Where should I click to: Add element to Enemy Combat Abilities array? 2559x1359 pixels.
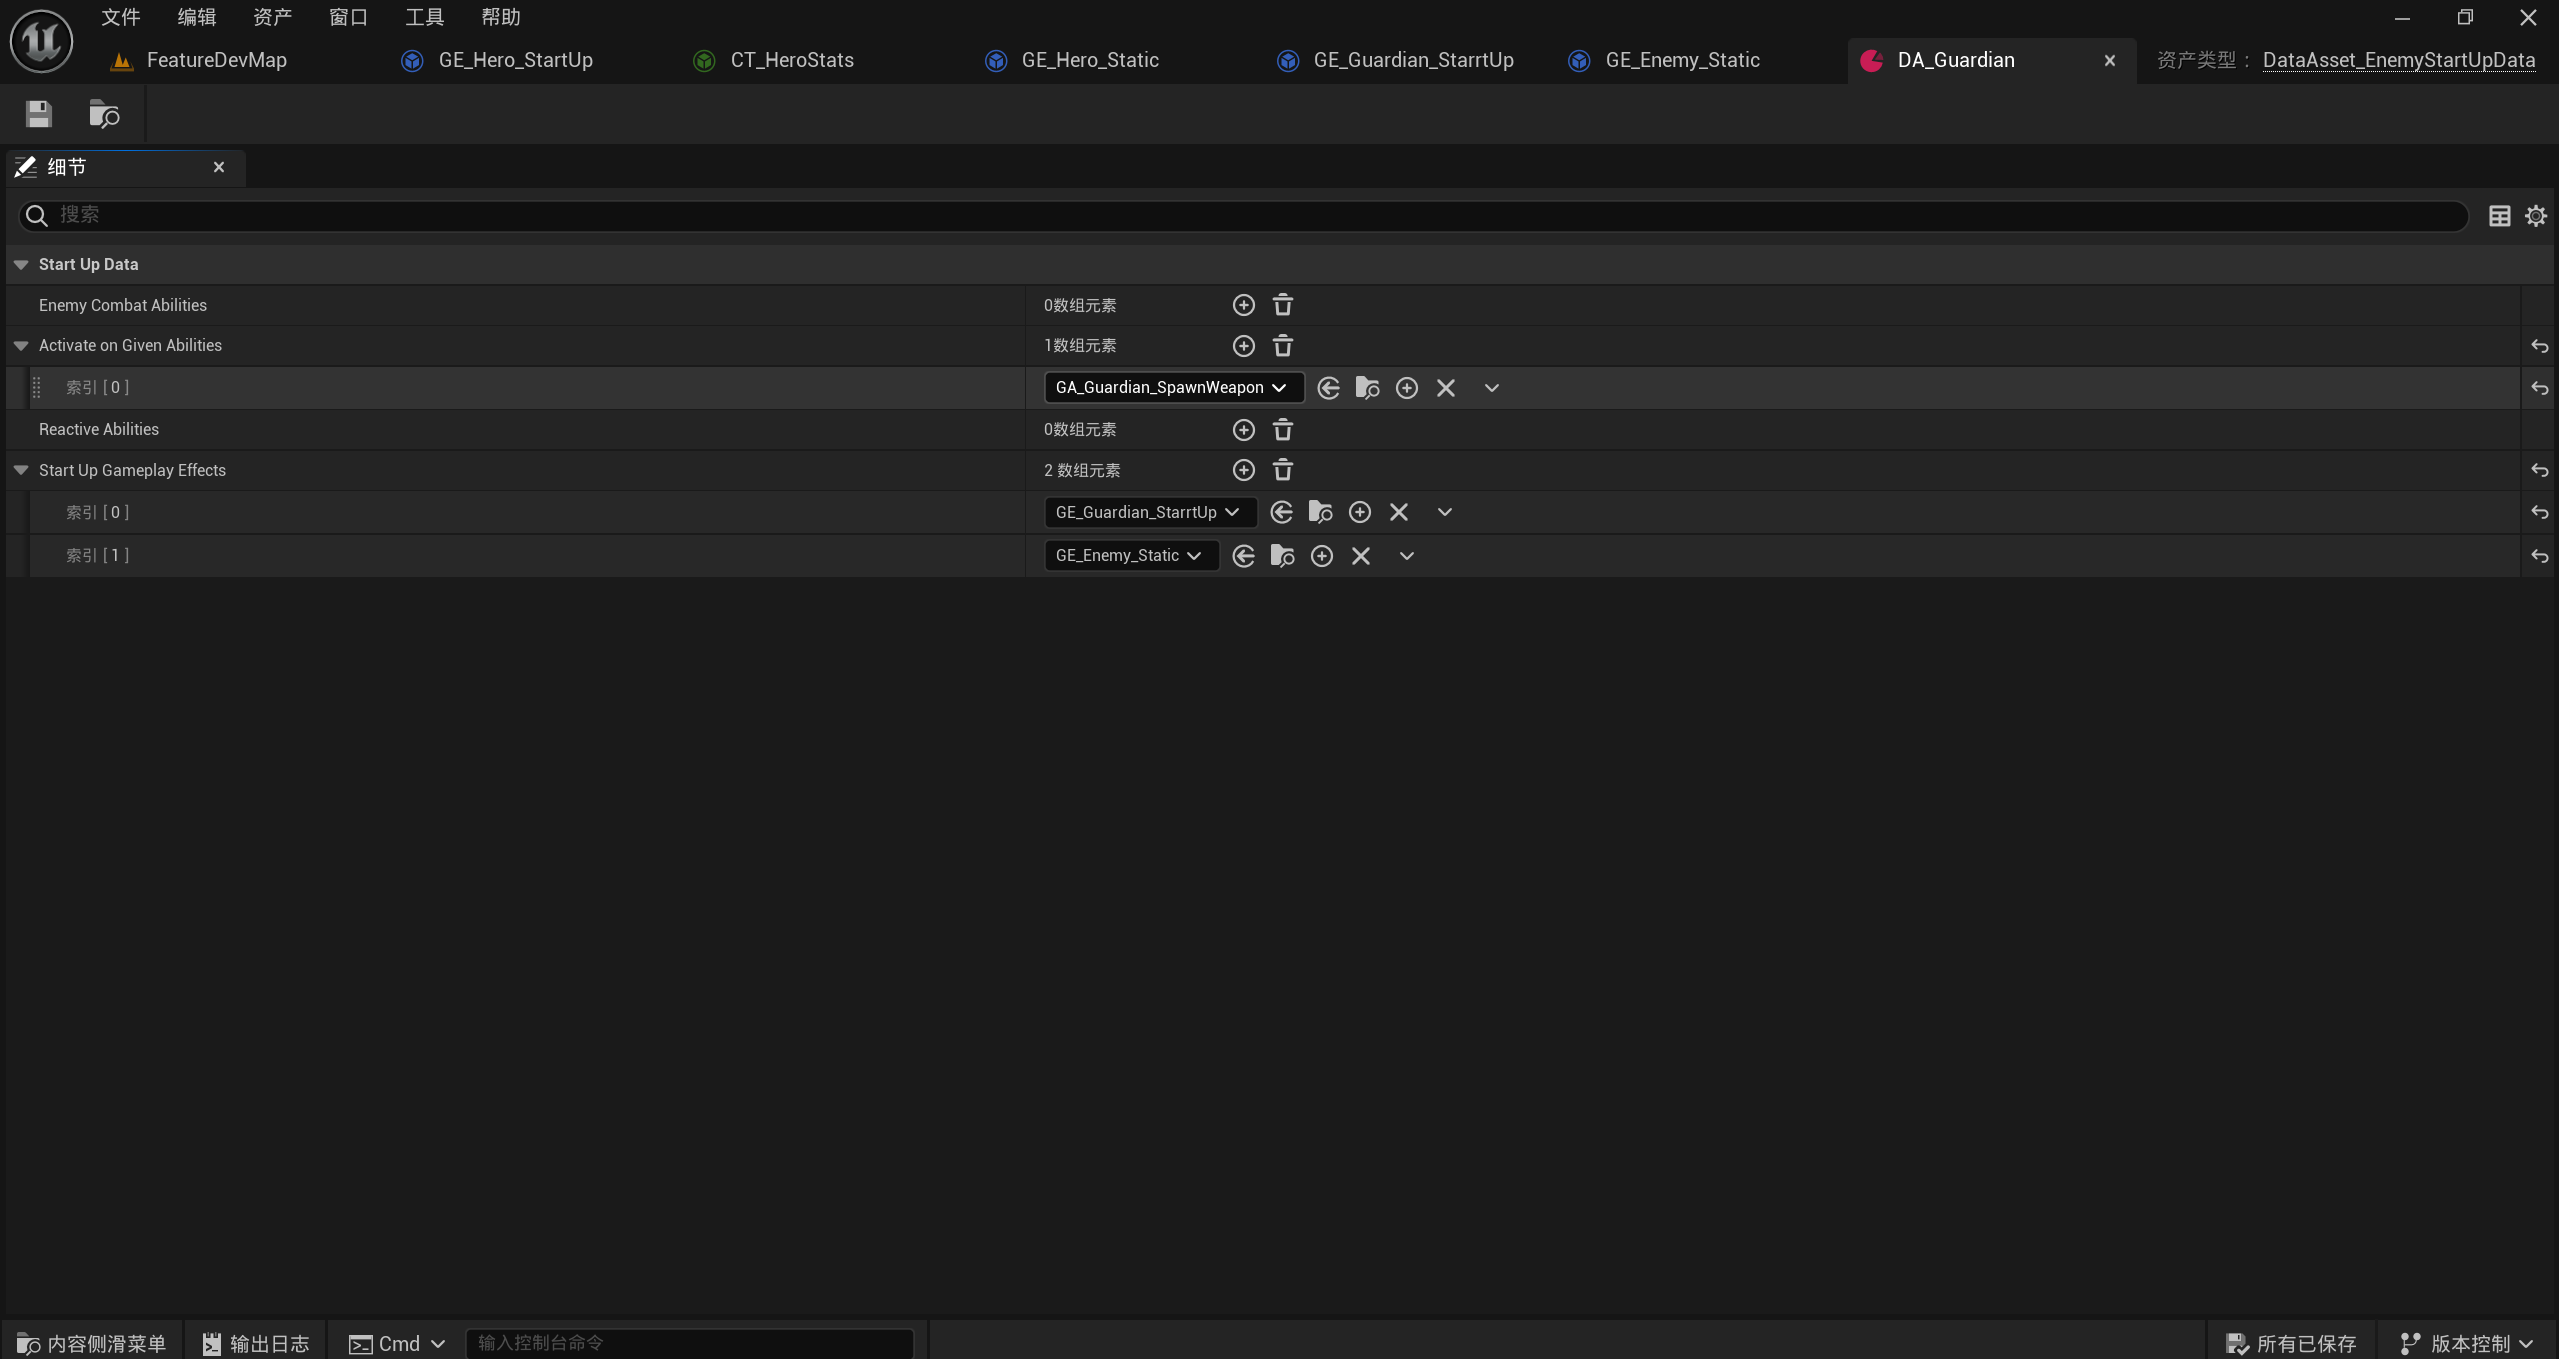[x=1243, y=305]
